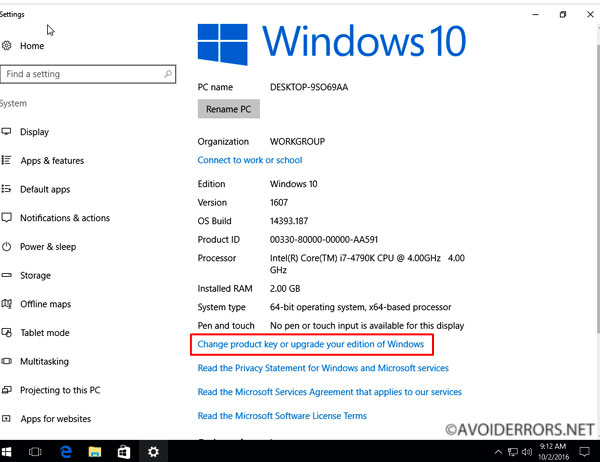Select Apps for websites
The image size is (600, 462).
tap(56, 419)
